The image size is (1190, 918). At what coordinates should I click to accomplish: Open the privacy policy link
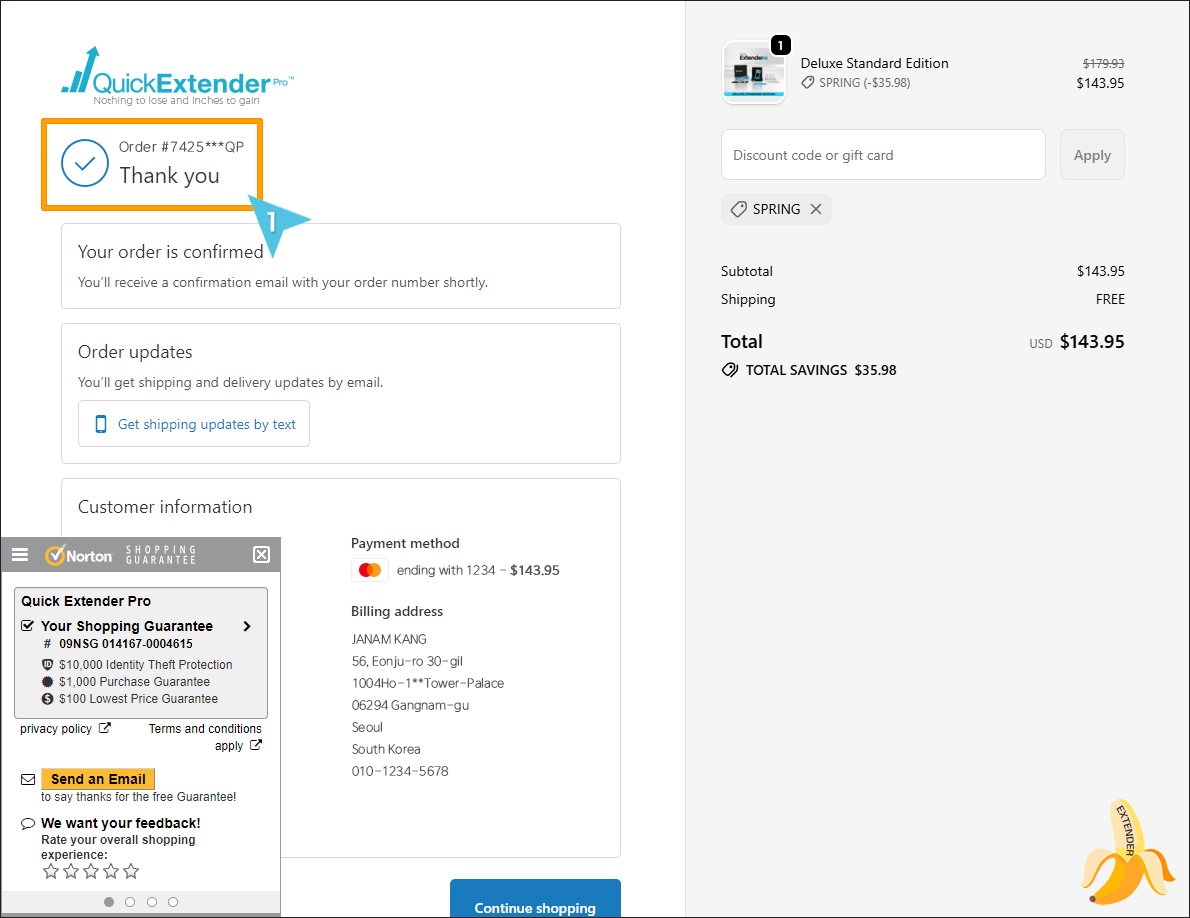56,728
